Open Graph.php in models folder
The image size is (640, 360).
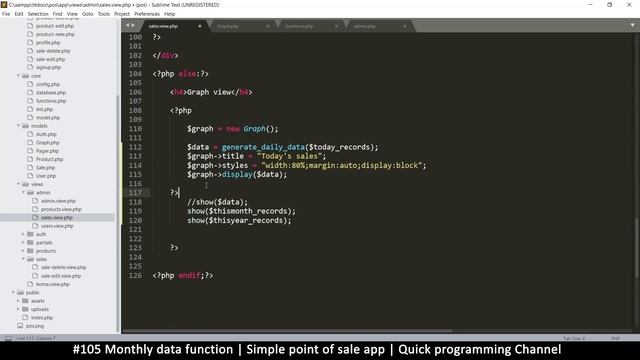47,142
